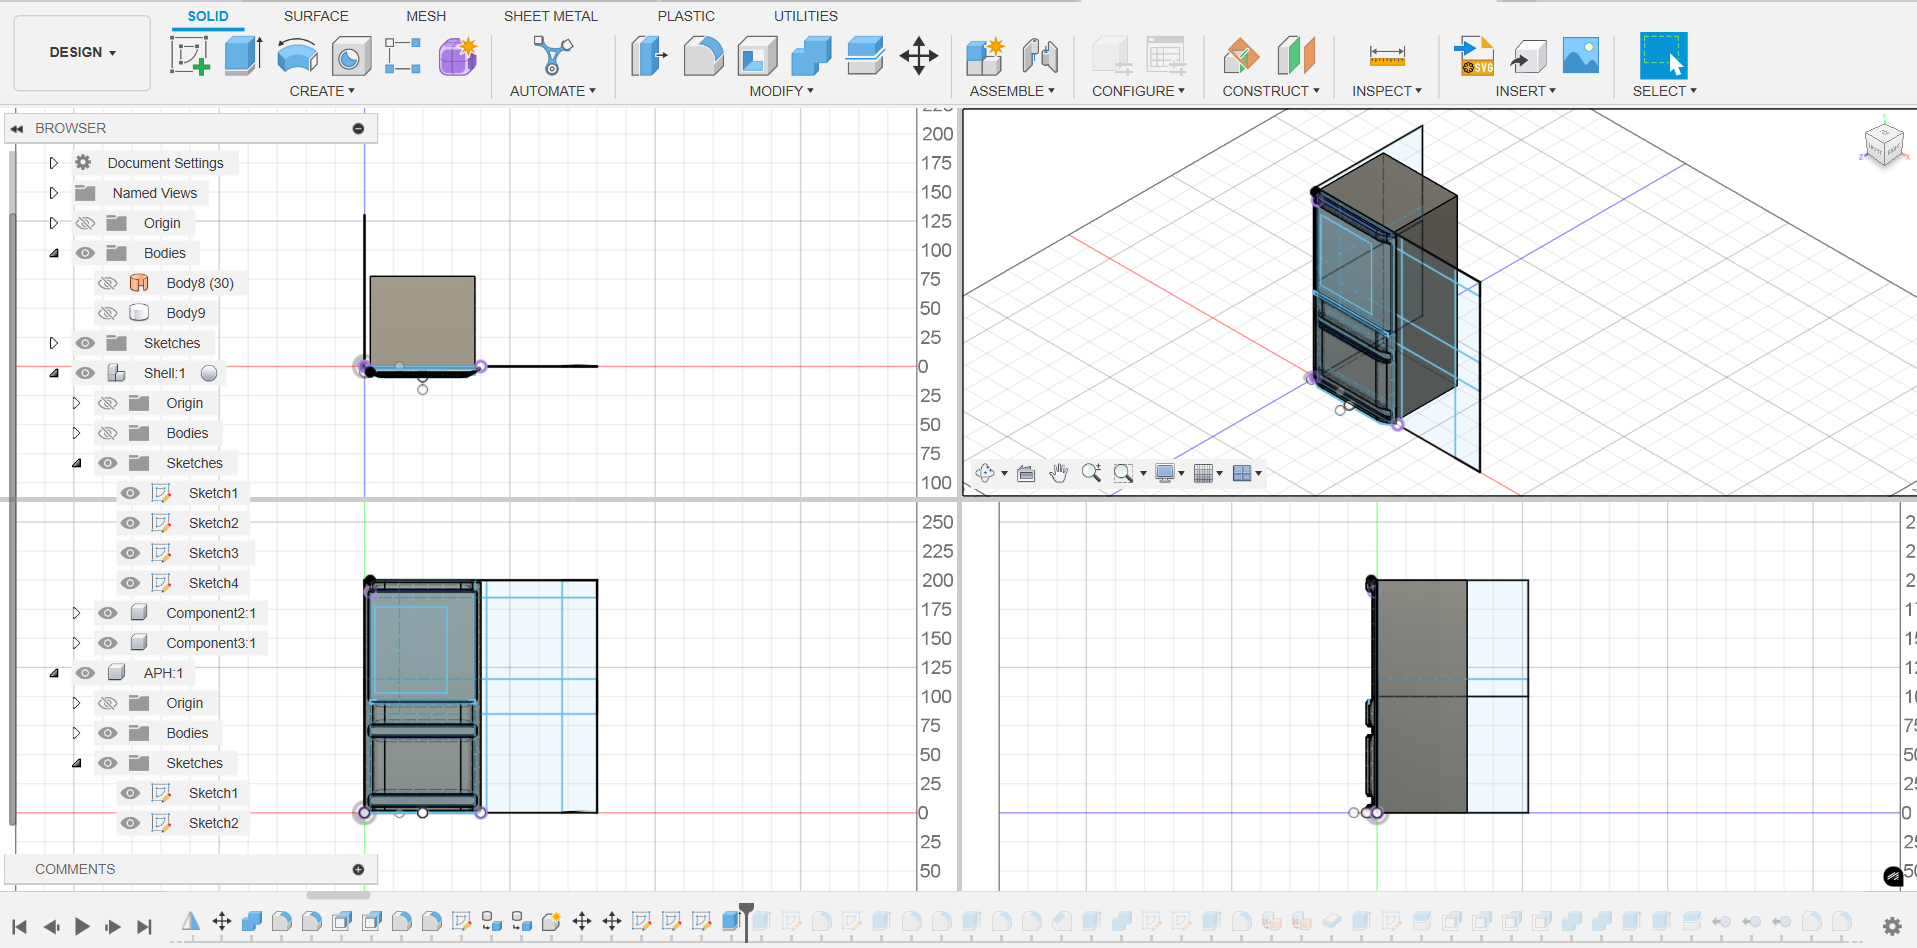Select the Insert SVG tool

coord(1474,56)
